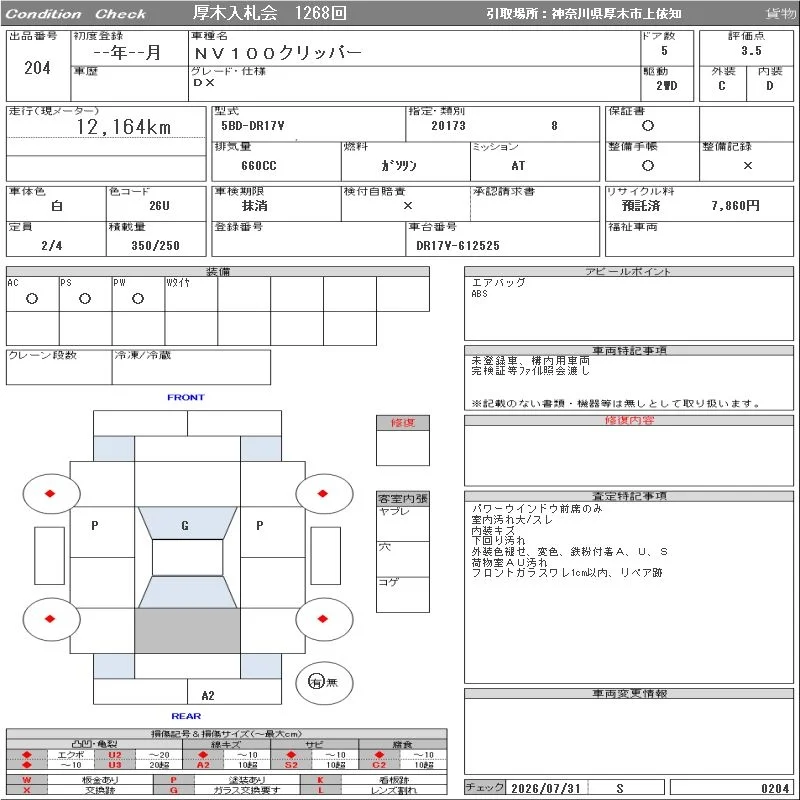Click the red diamond in the front tire oval on the diagram's right
The height and width of the screenshot is (800, 800).
322,493
